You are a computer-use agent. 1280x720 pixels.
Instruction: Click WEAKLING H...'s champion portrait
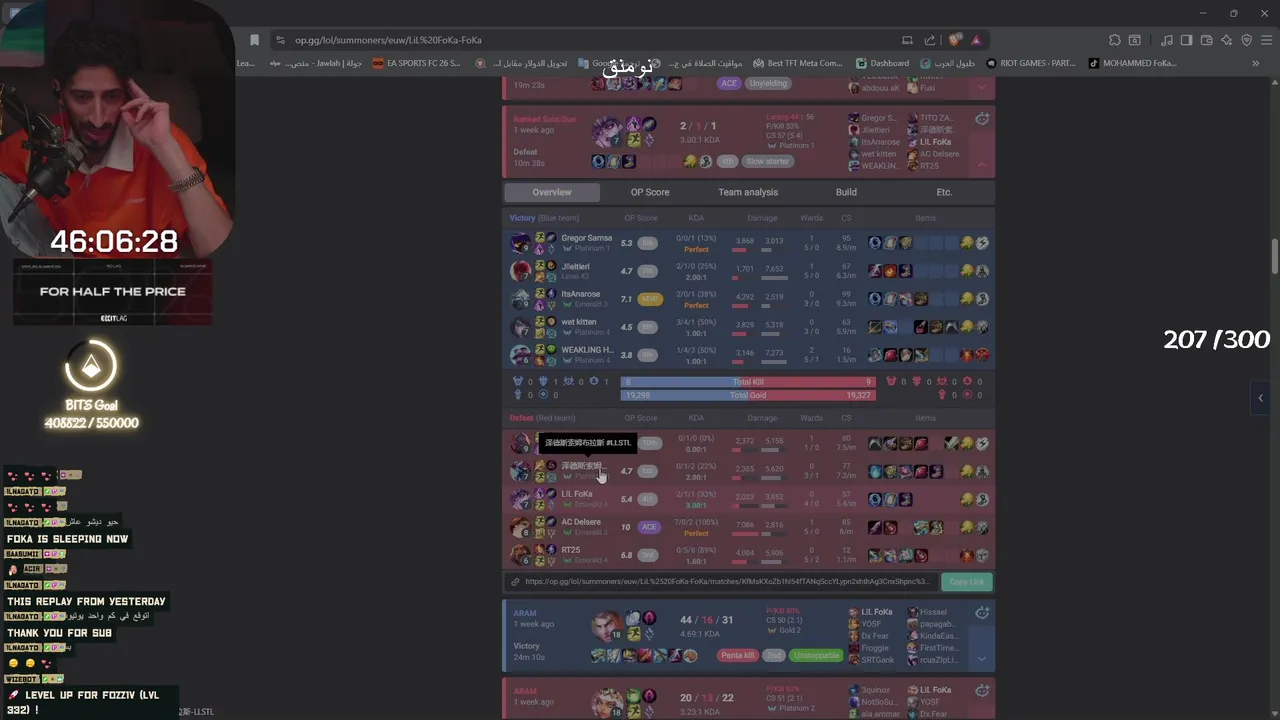[520, 355]
